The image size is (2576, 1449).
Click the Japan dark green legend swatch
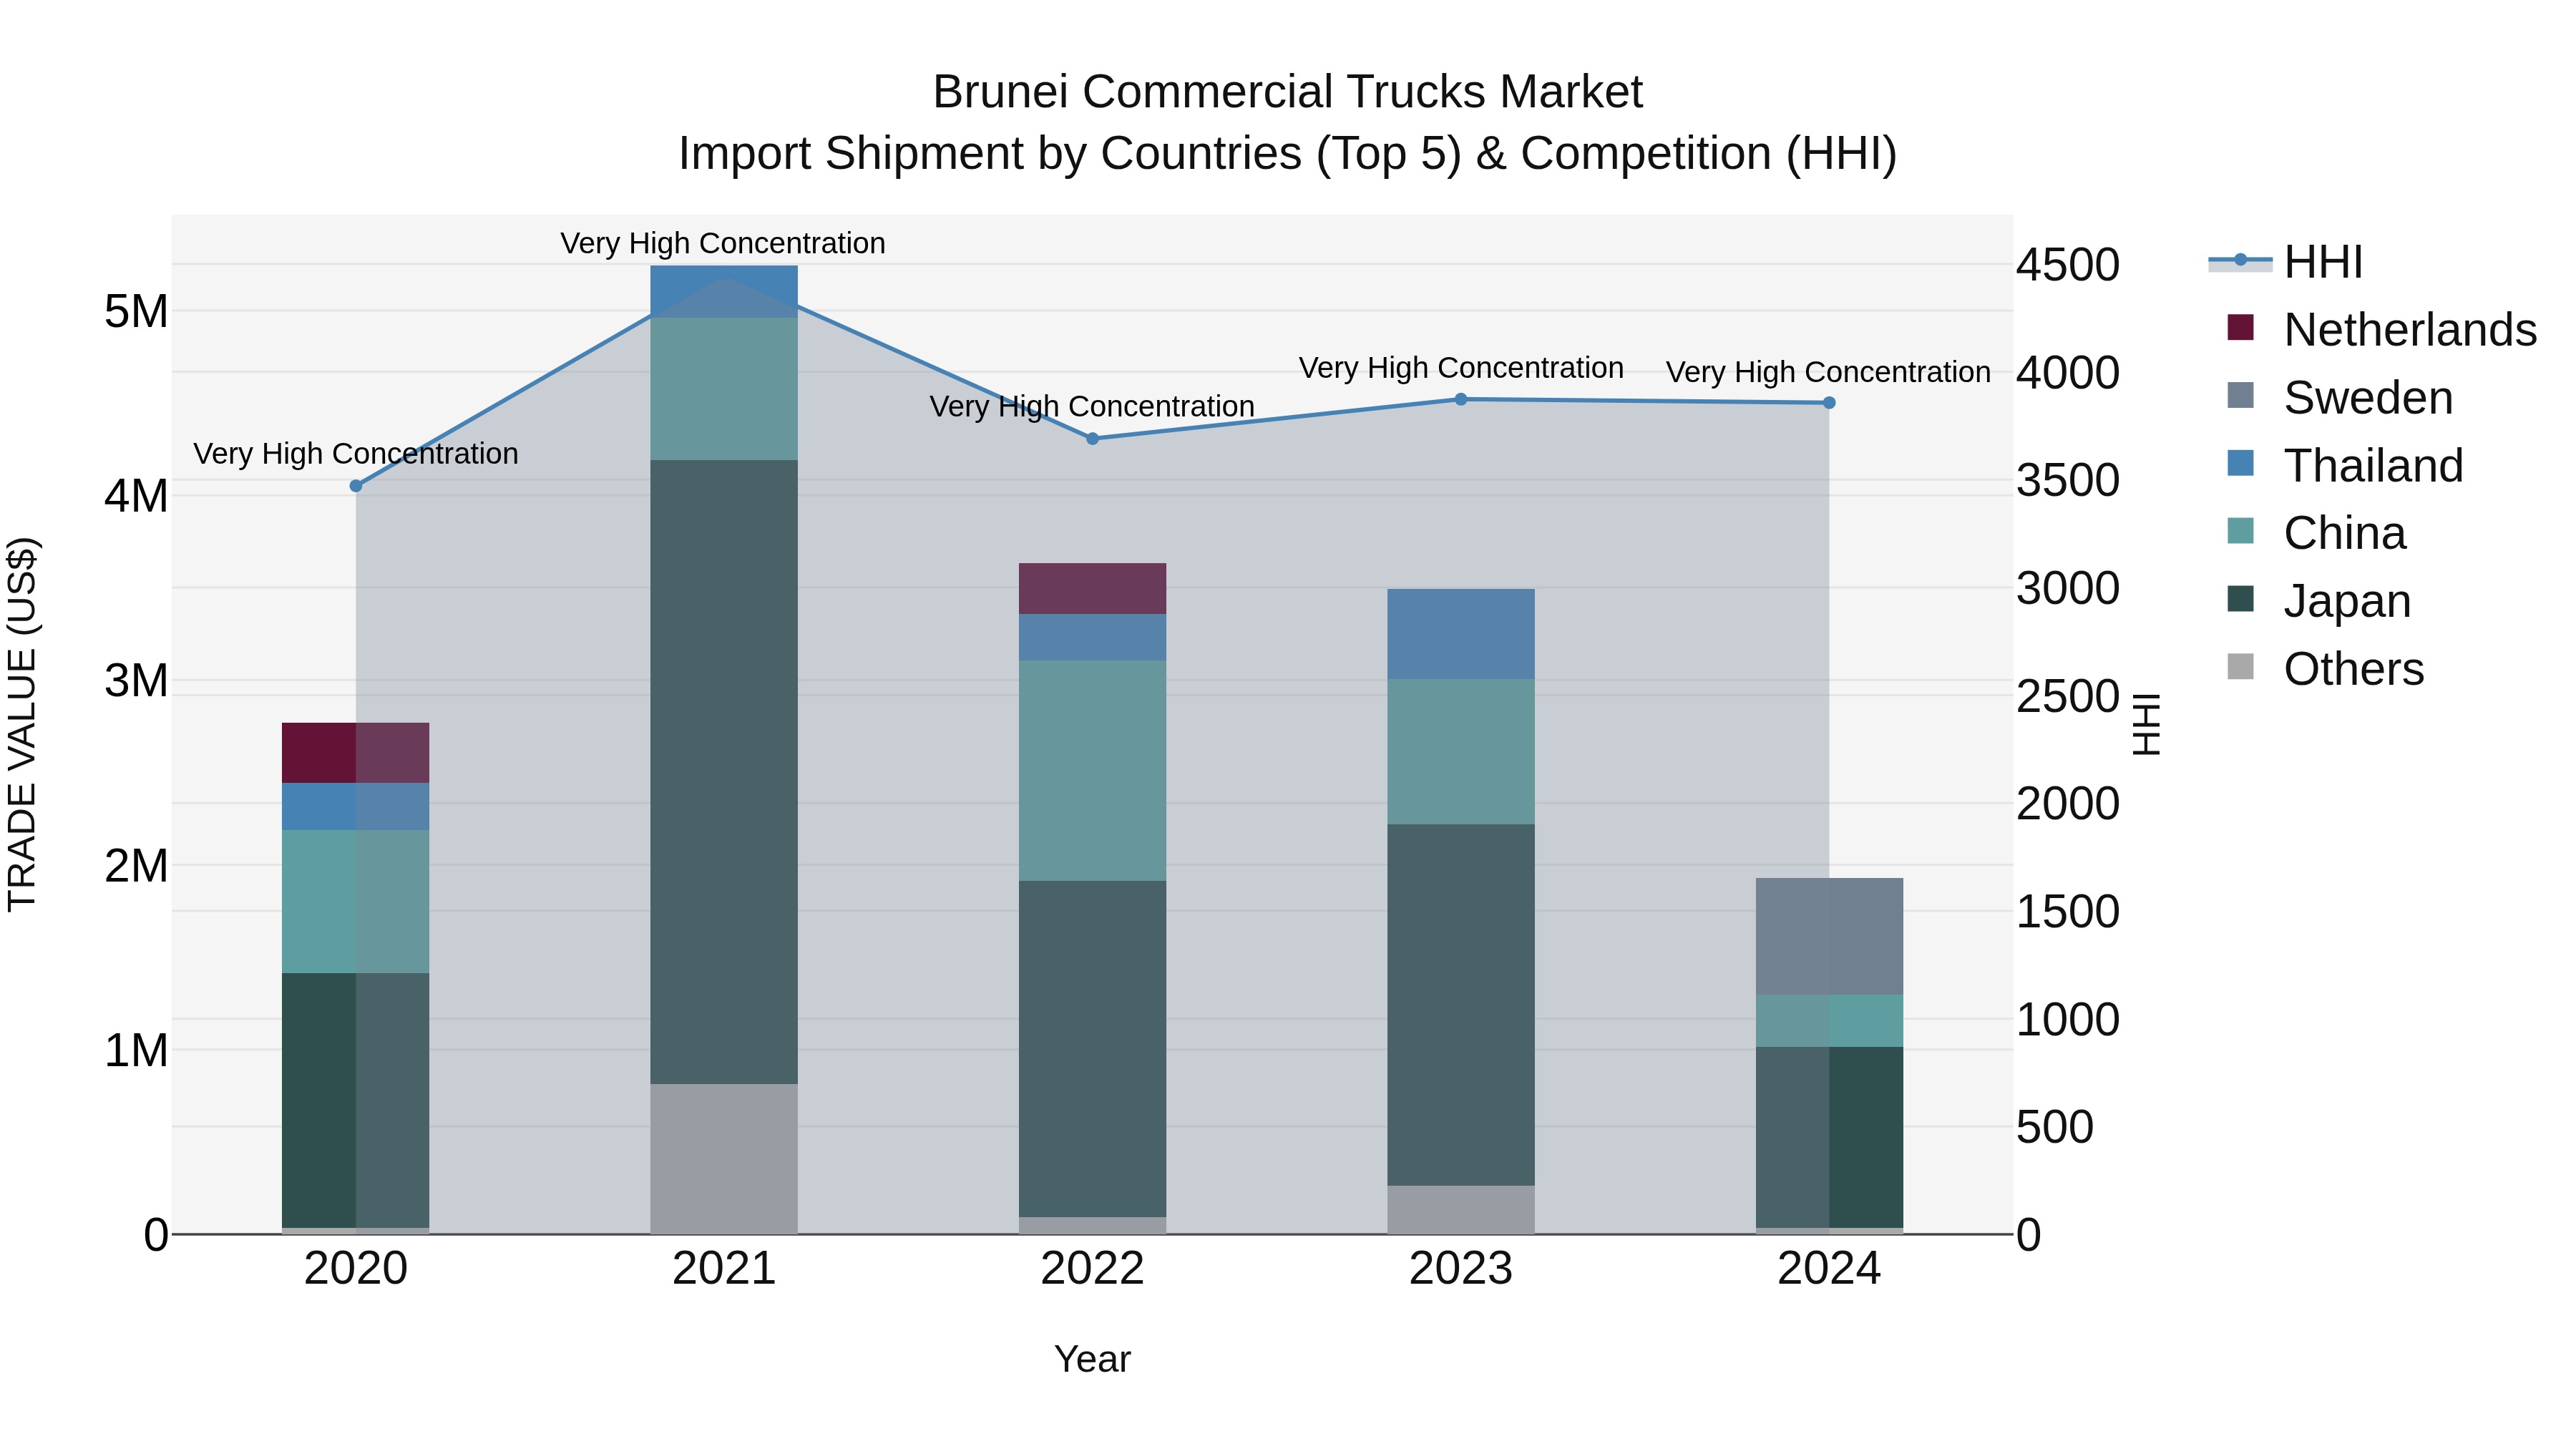click(x=2241, y=599)
